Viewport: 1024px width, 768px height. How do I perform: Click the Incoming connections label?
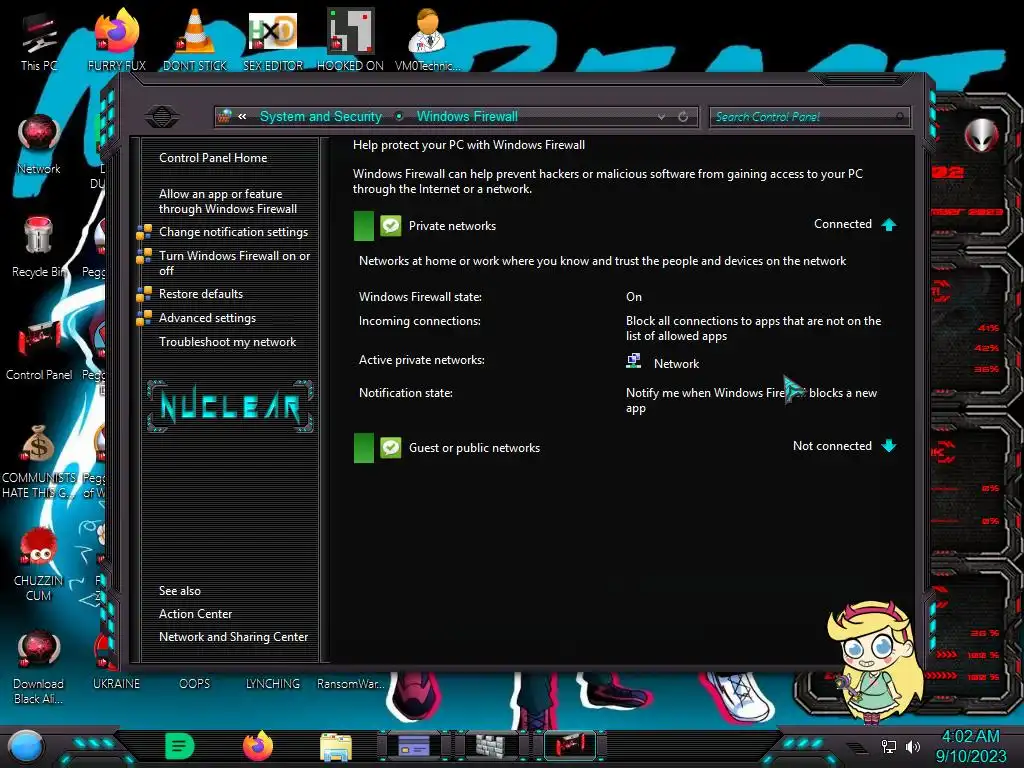point(419,321)
